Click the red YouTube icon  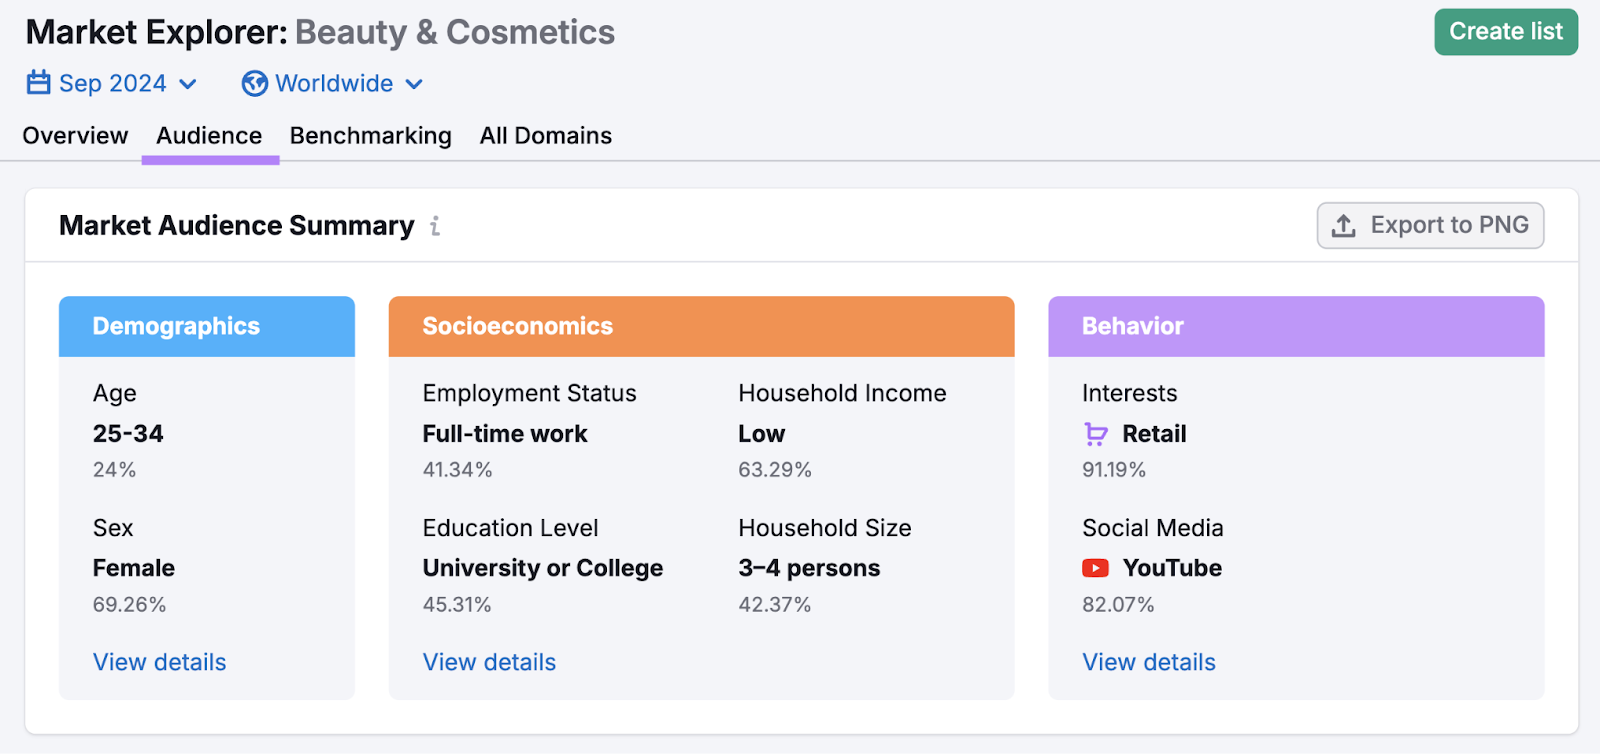coord(1095,568)
